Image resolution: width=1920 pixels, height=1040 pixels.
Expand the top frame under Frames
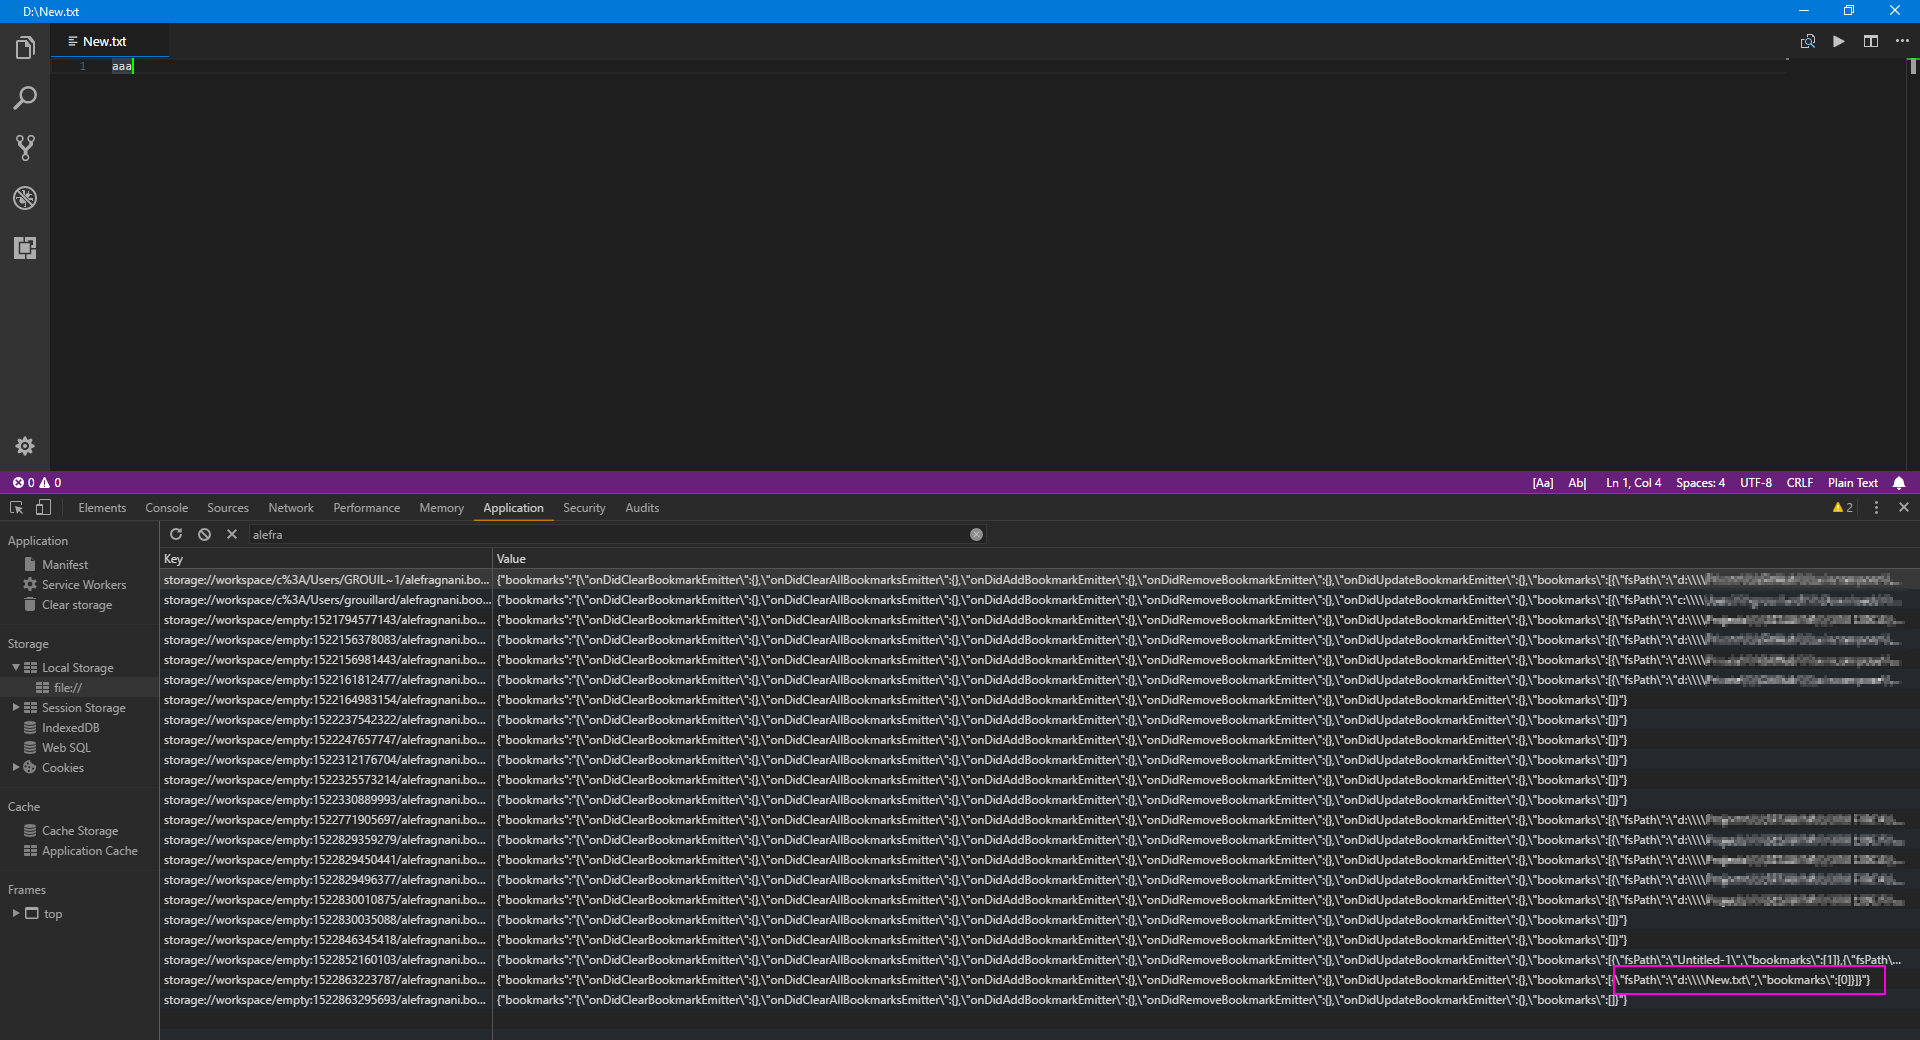[x=15, y=913]
